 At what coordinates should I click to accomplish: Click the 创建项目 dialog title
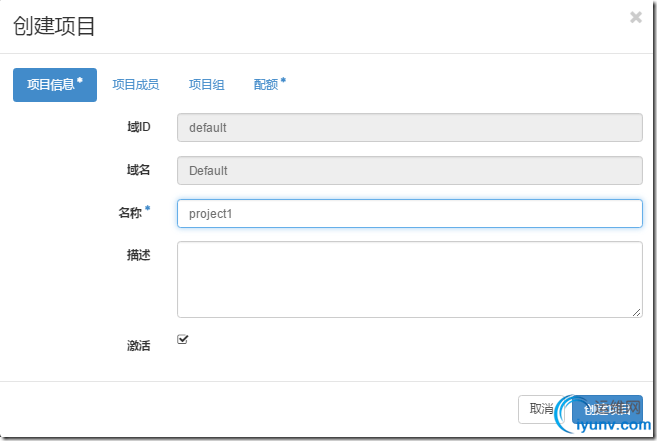coord(54,27)
